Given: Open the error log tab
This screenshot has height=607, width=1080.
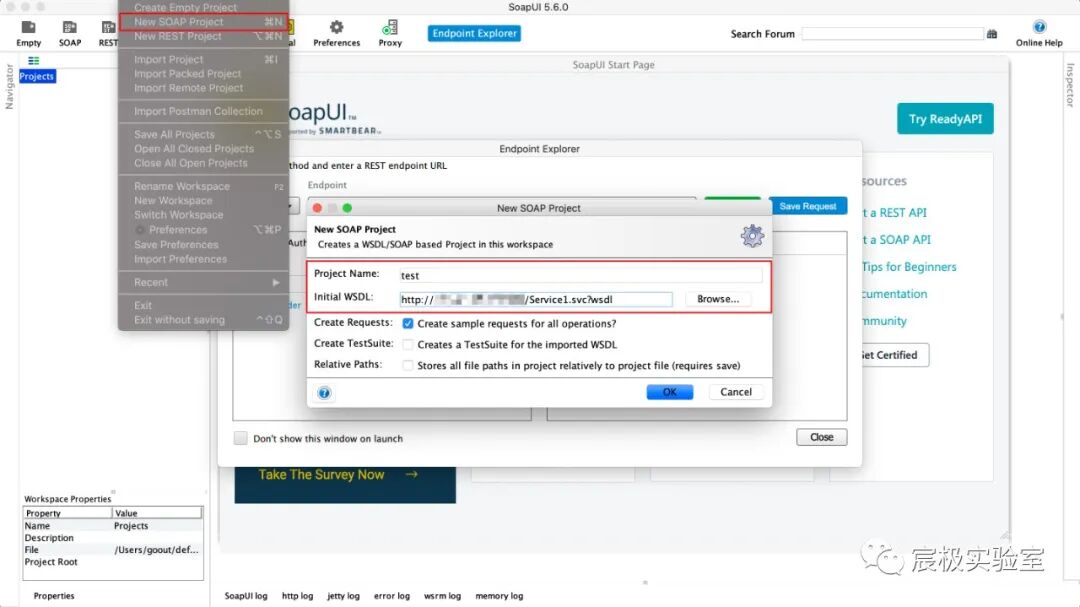Looking at the screenshot, I should 392,596.
